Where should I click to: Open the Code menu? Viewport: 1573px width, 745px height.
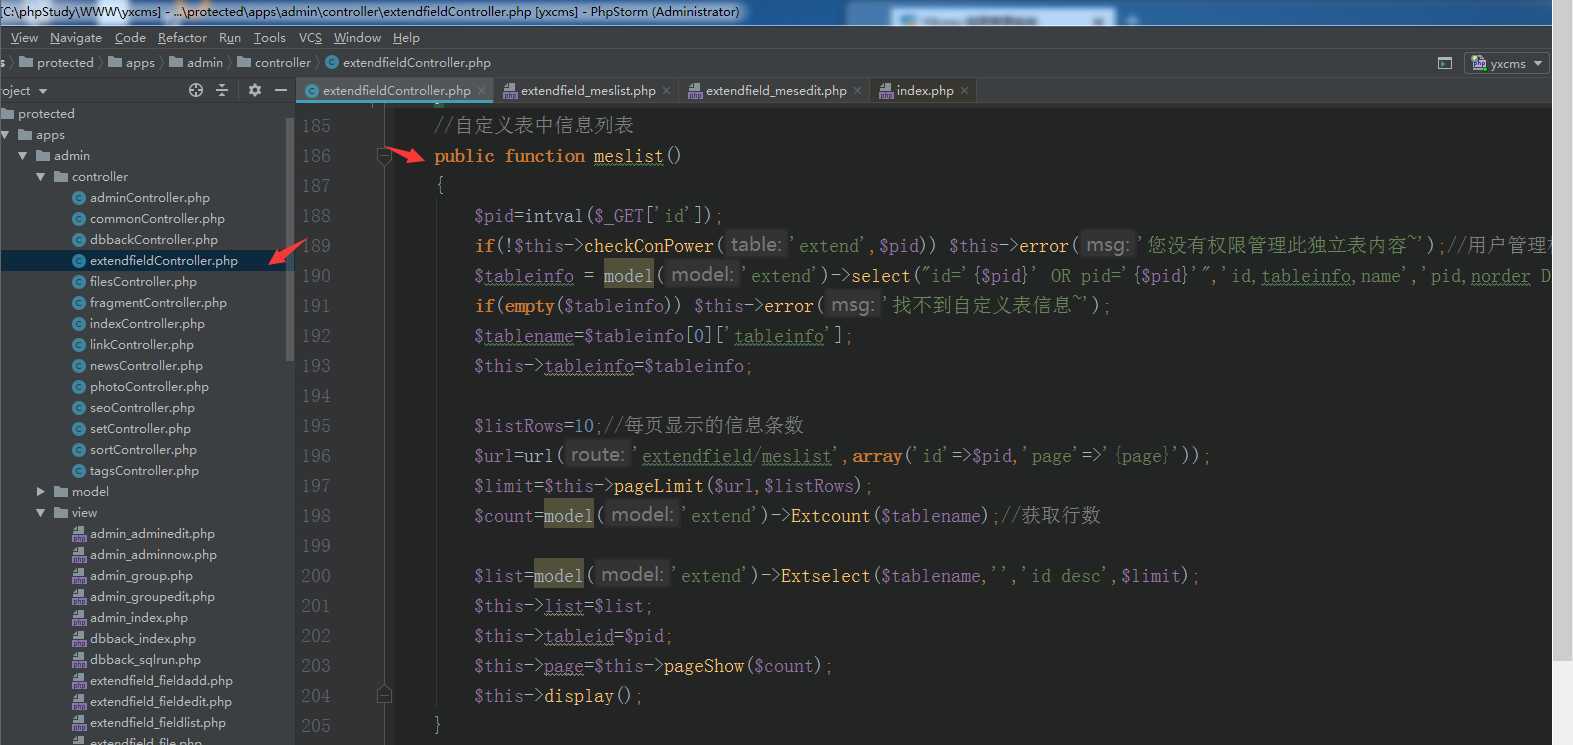click(x=130, y=38)
